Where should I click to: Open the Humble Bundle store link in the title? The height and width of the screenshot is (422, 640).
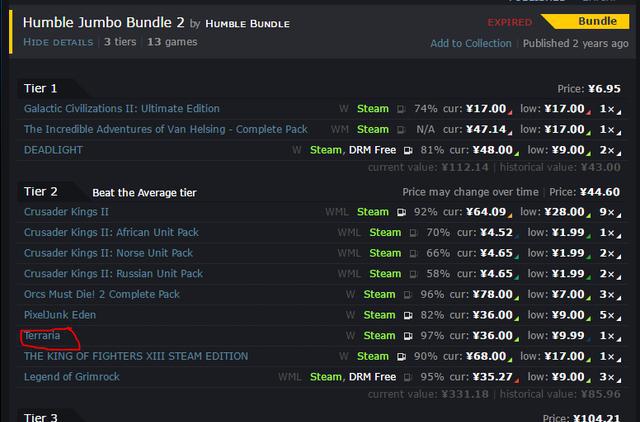247,23
